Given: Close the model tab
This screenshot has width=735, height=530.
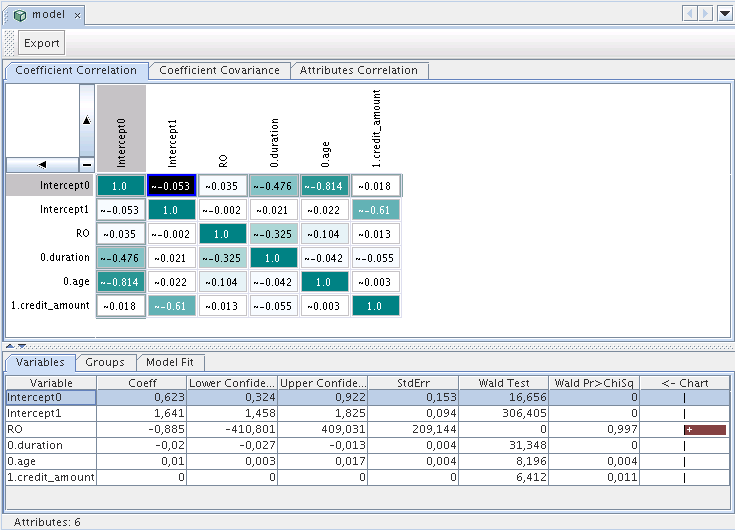Looking at the screenshot, I should (x=77, y=15).
